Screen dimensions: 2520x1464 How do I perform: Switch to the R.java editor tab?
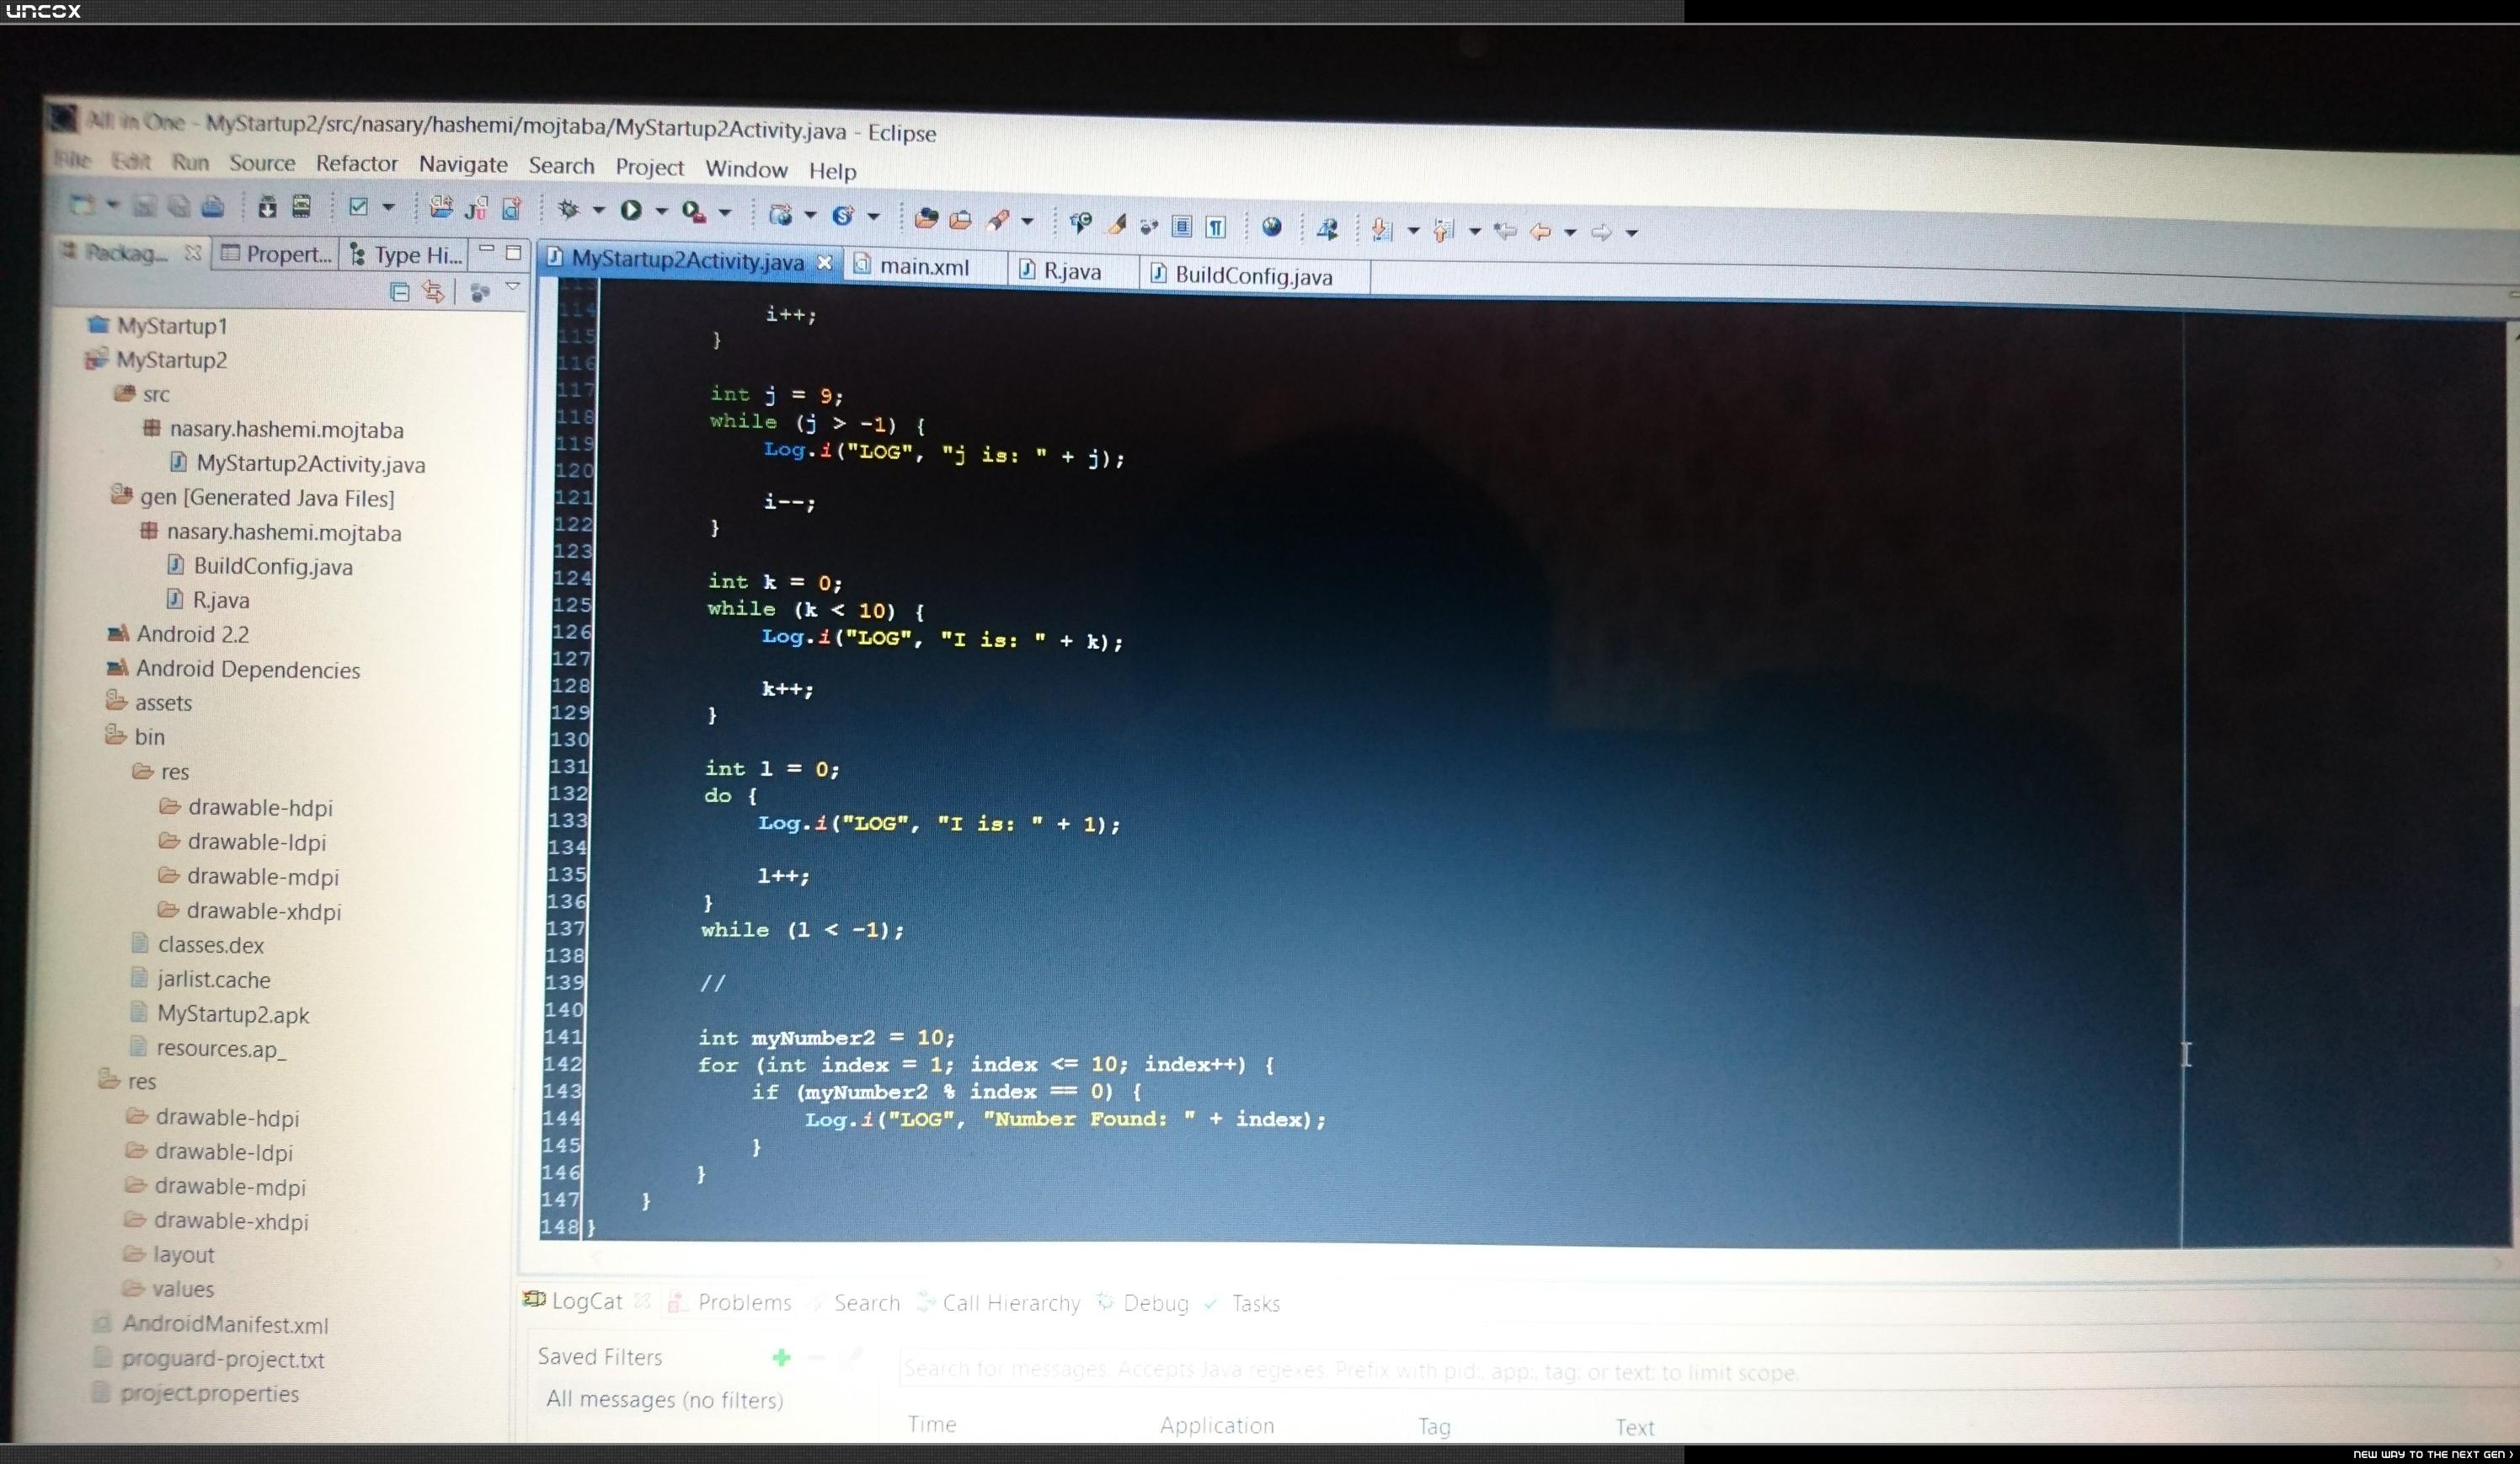pyautogui.click(x=1072, y=272)
